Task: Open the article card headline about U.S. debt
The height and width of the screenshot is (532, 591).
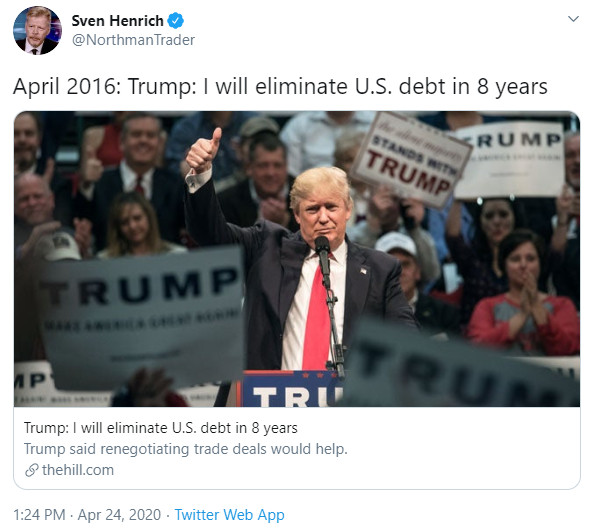Action: coord(161,428)
